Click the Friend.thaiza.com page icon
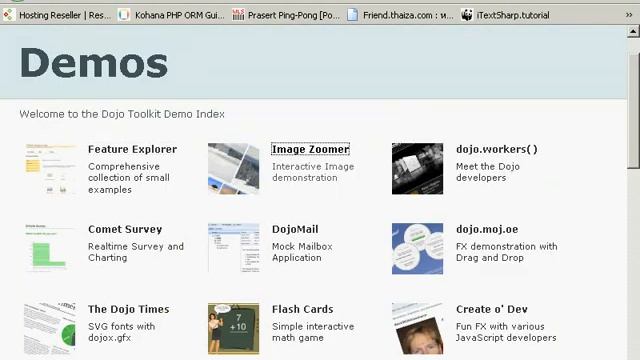Image resolution: width=640 pixels, height=360 pixels. pos(352,16)
